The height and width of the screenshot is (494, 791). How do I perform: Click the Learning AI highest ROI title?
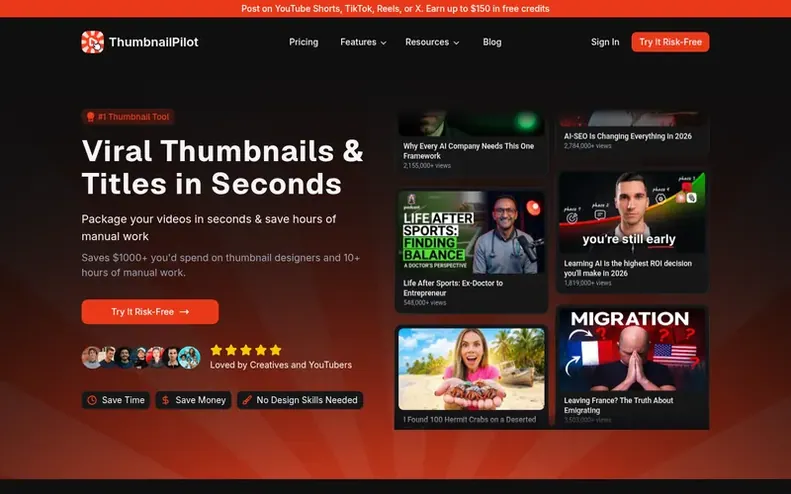(x=628, y=268)
